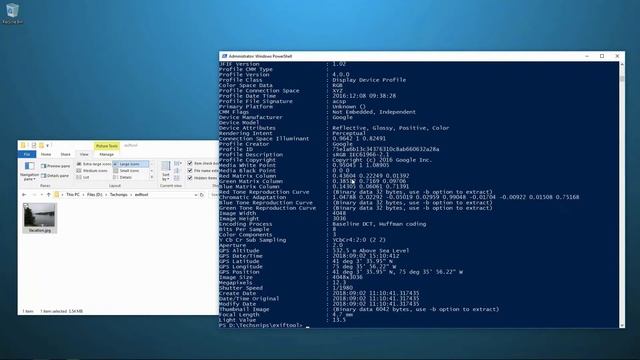Open the Sort by menu button
Screen dimensions: 640x360
165,171
